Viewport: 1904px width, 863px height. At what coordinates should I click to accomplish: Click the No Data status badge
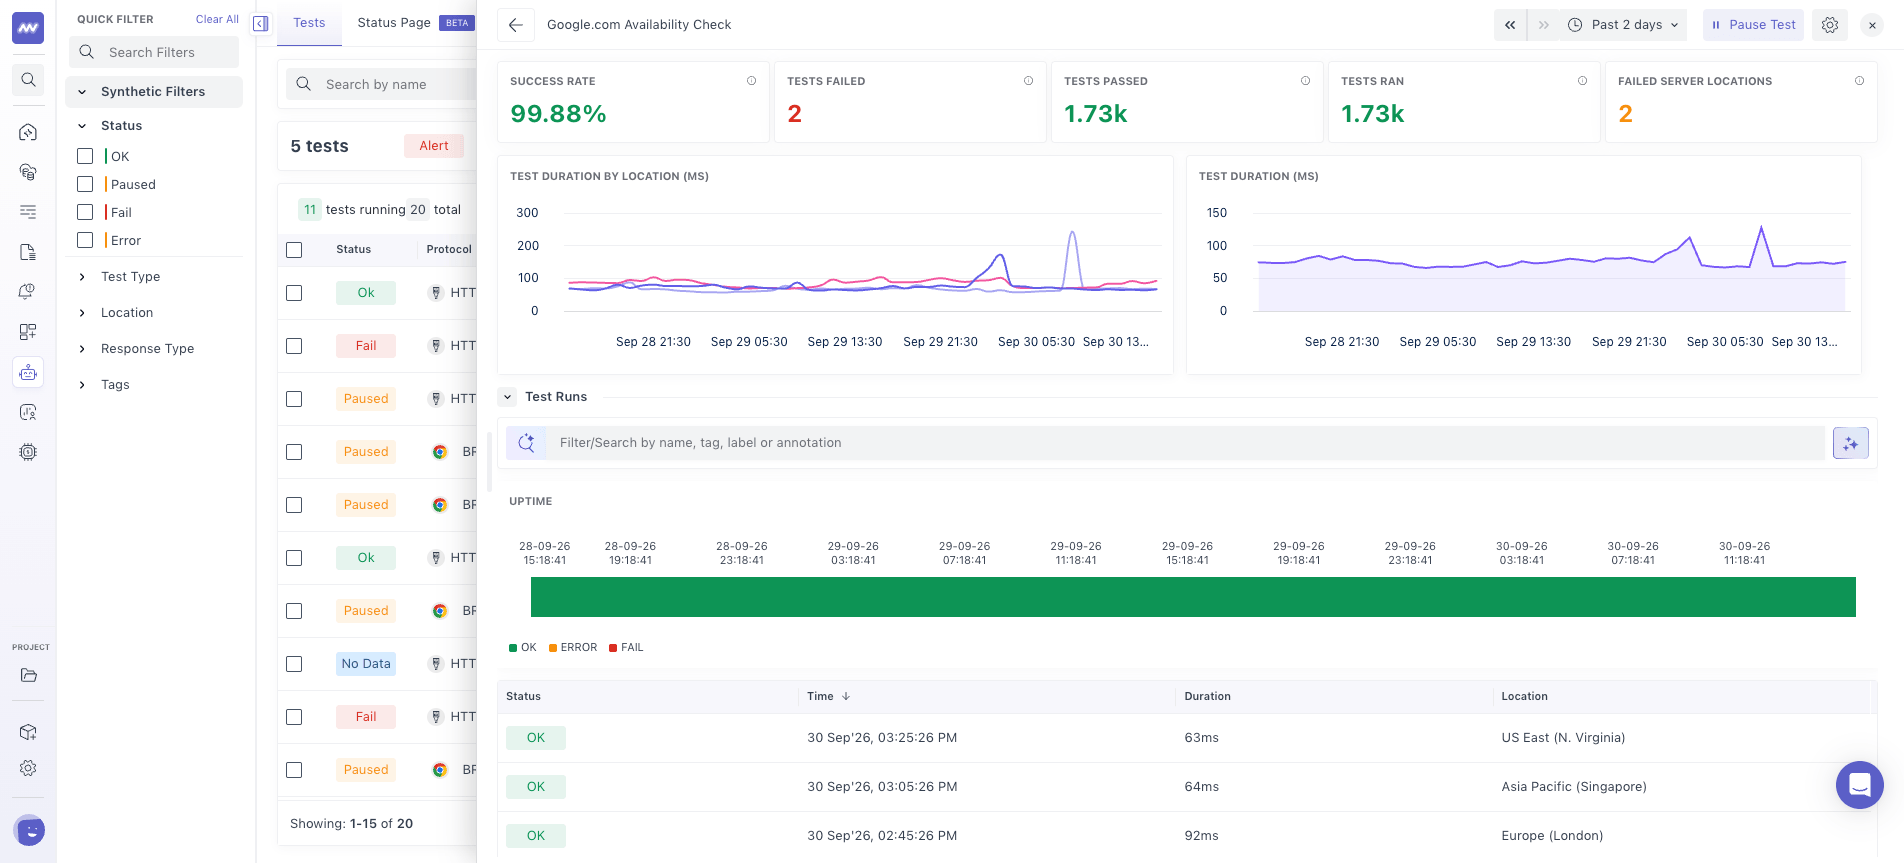[x=366, y=664]
